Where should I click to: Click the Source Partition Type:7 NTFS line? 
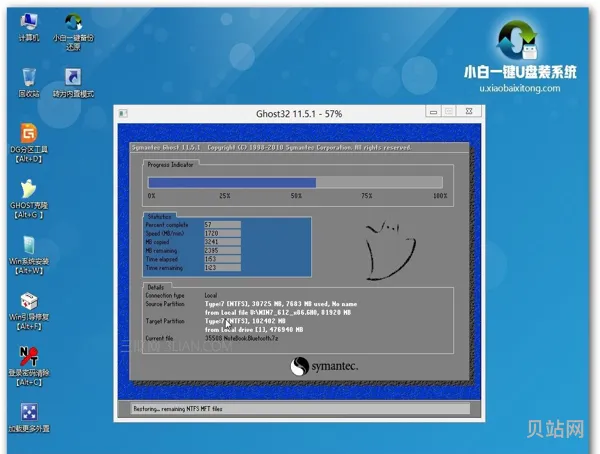281,304
